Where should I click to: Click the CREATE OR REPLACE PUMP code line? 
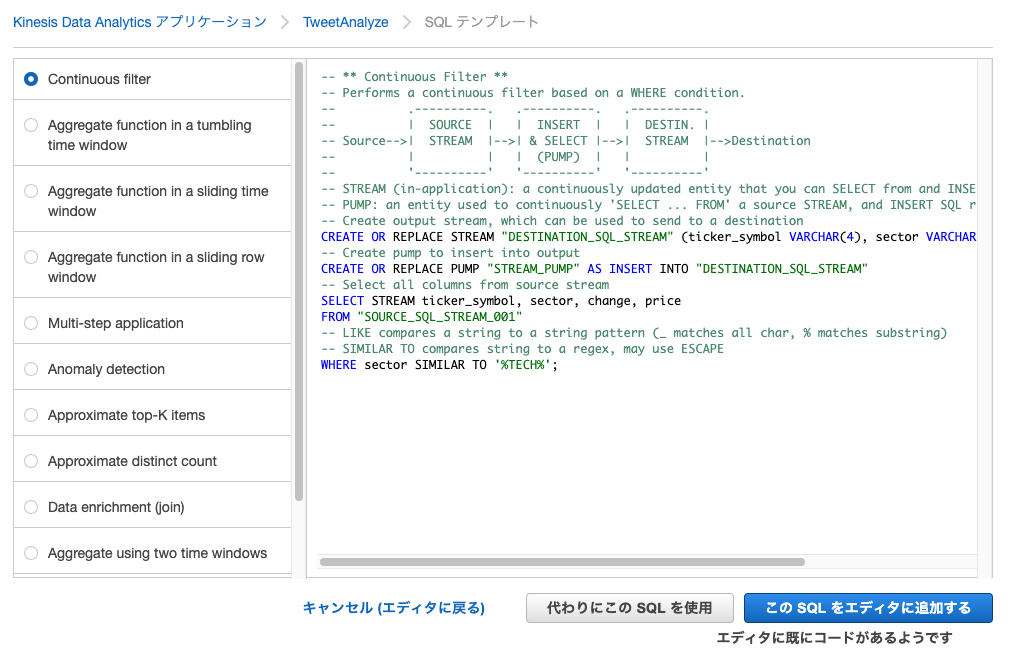coord(594,269)
